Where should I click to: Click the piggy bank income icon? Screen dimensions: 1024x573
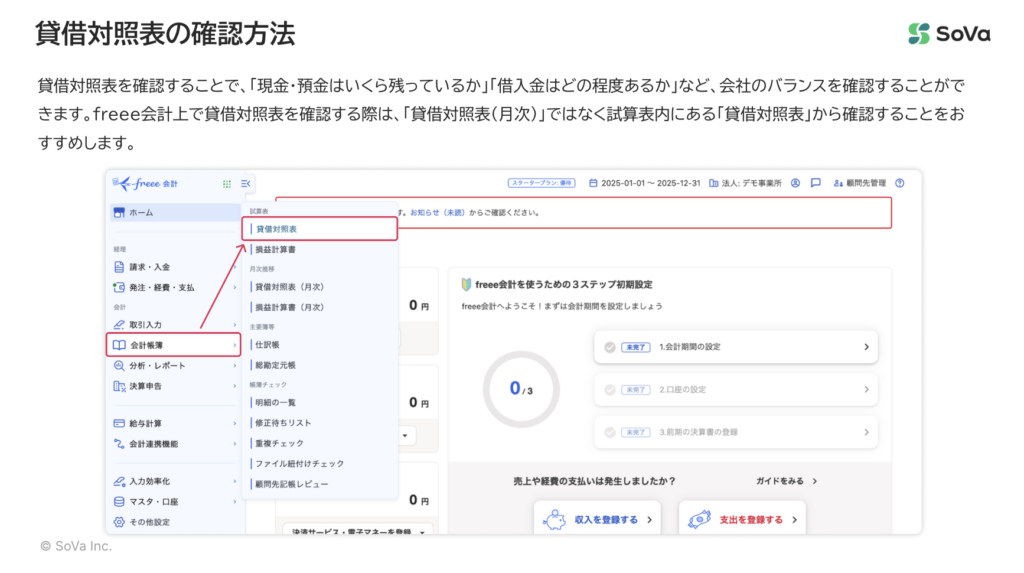click(x=555, y=520)
